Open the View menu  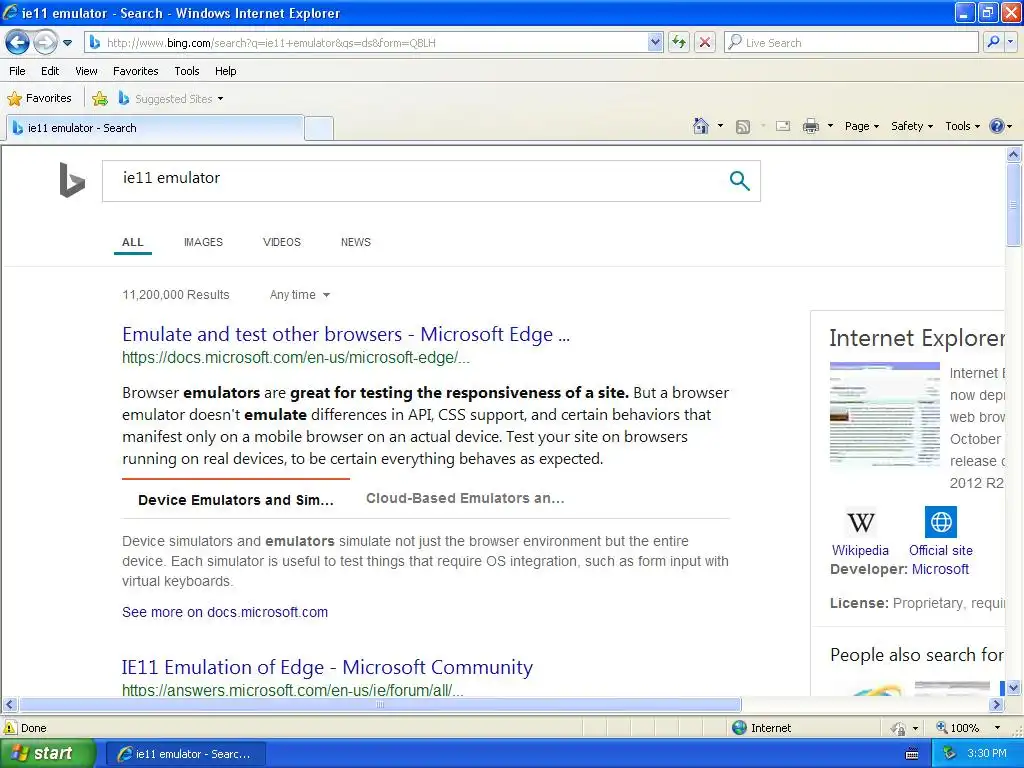(x=86, y=71)
